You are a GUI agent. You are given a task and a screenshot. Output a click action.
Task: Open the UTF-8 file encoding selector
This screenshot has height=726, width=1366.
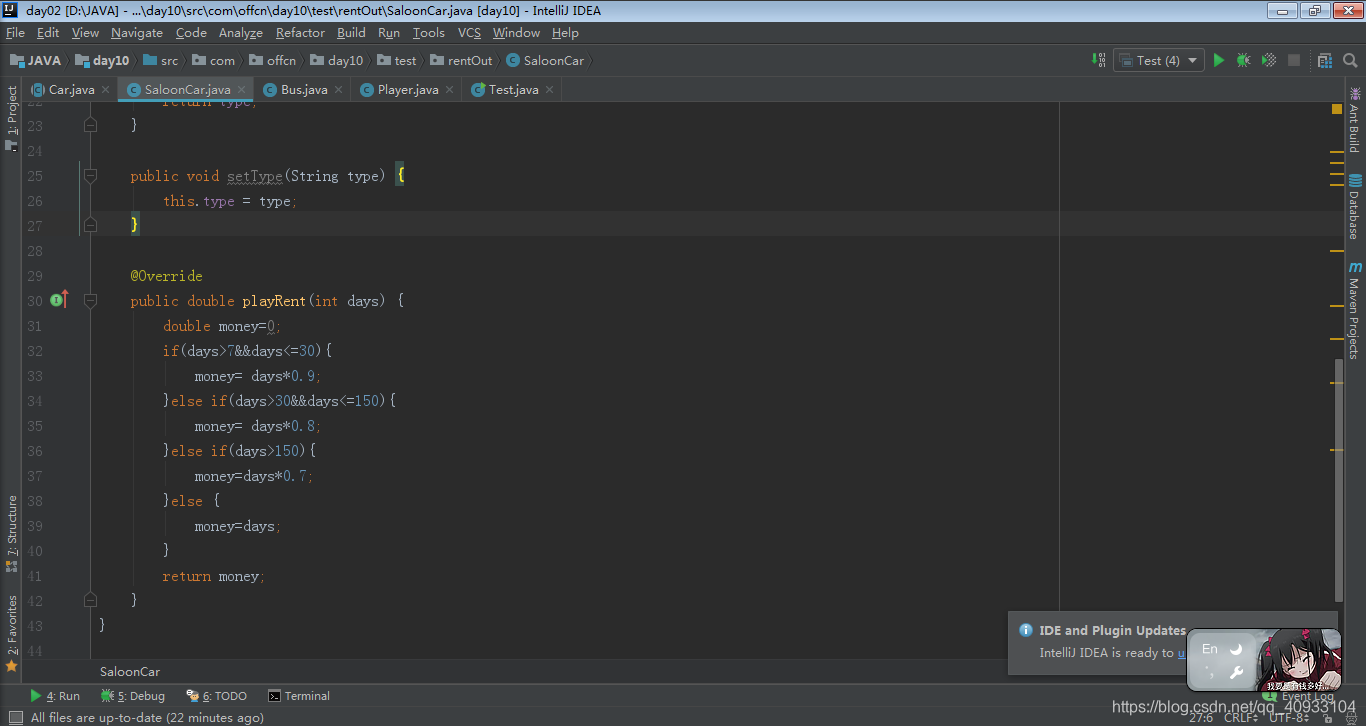tap(1291, 717)
